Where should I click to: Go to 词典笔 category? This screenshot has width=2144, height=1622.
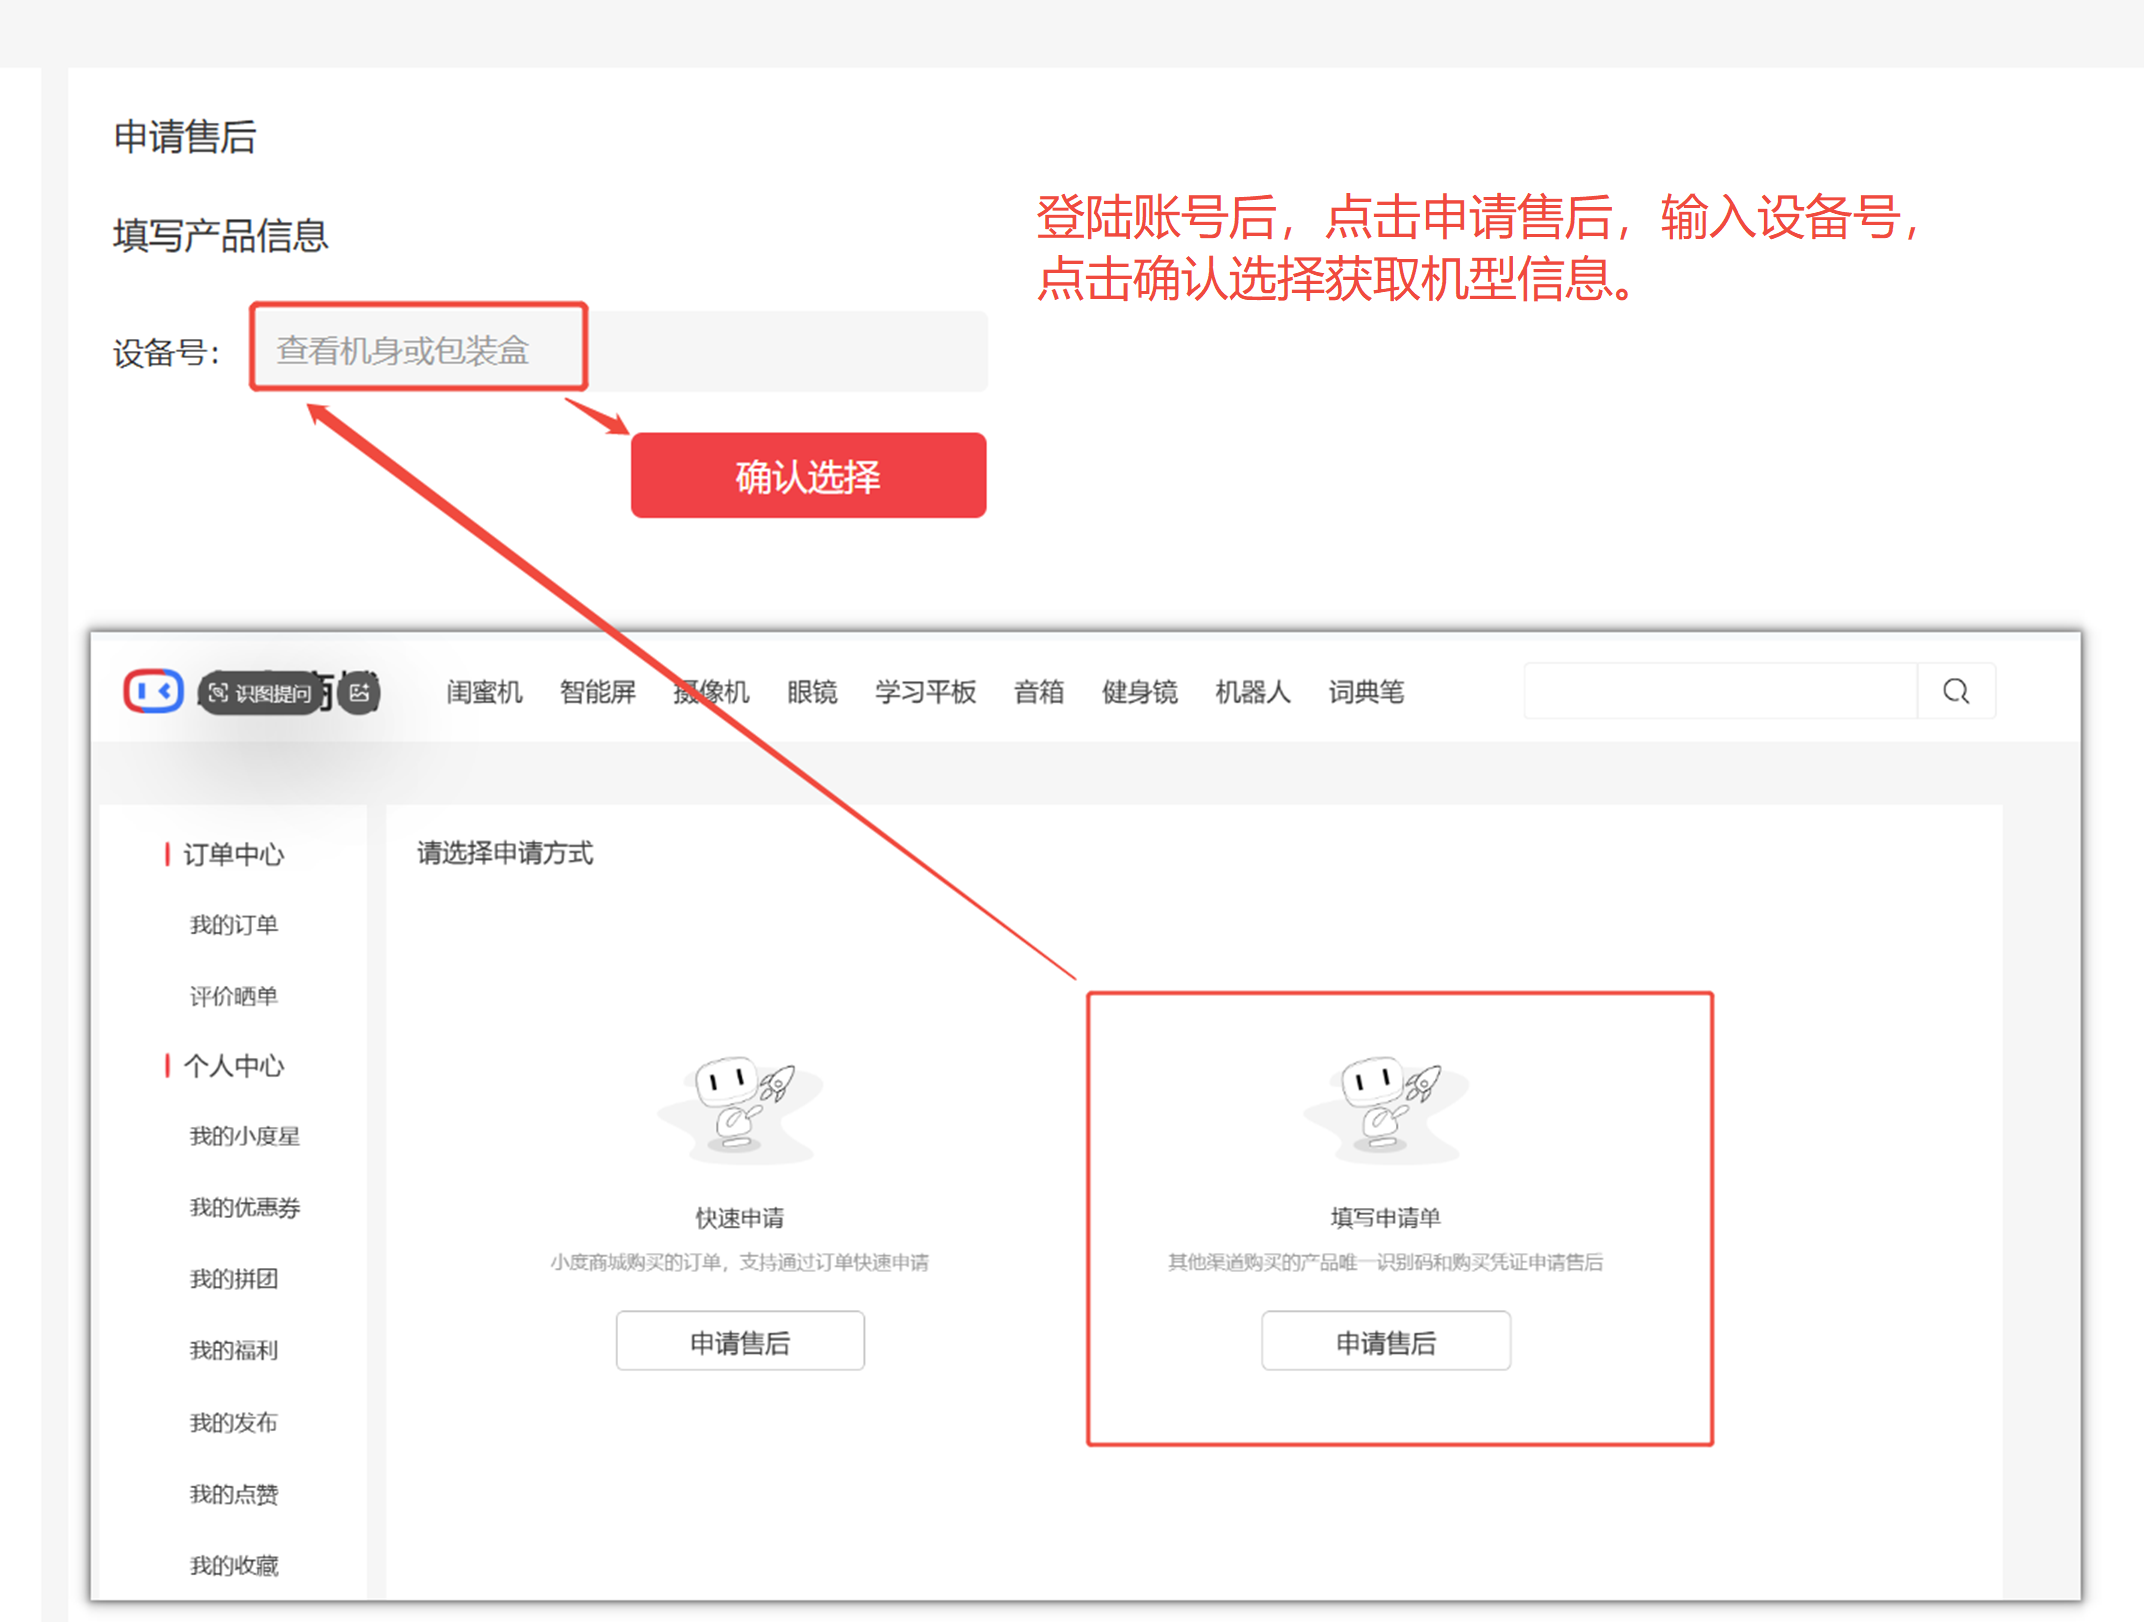1365,692
